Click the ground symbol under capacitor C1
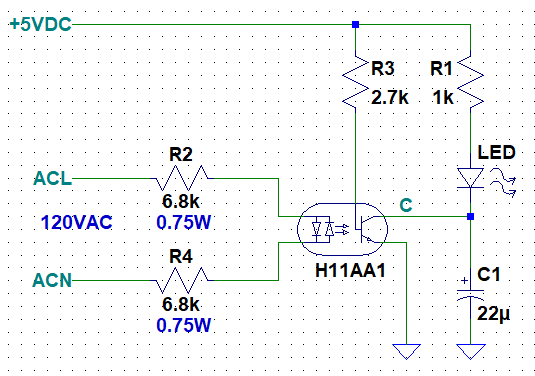The width and height of the screenshot is (535, 376). tap(471, 351)
